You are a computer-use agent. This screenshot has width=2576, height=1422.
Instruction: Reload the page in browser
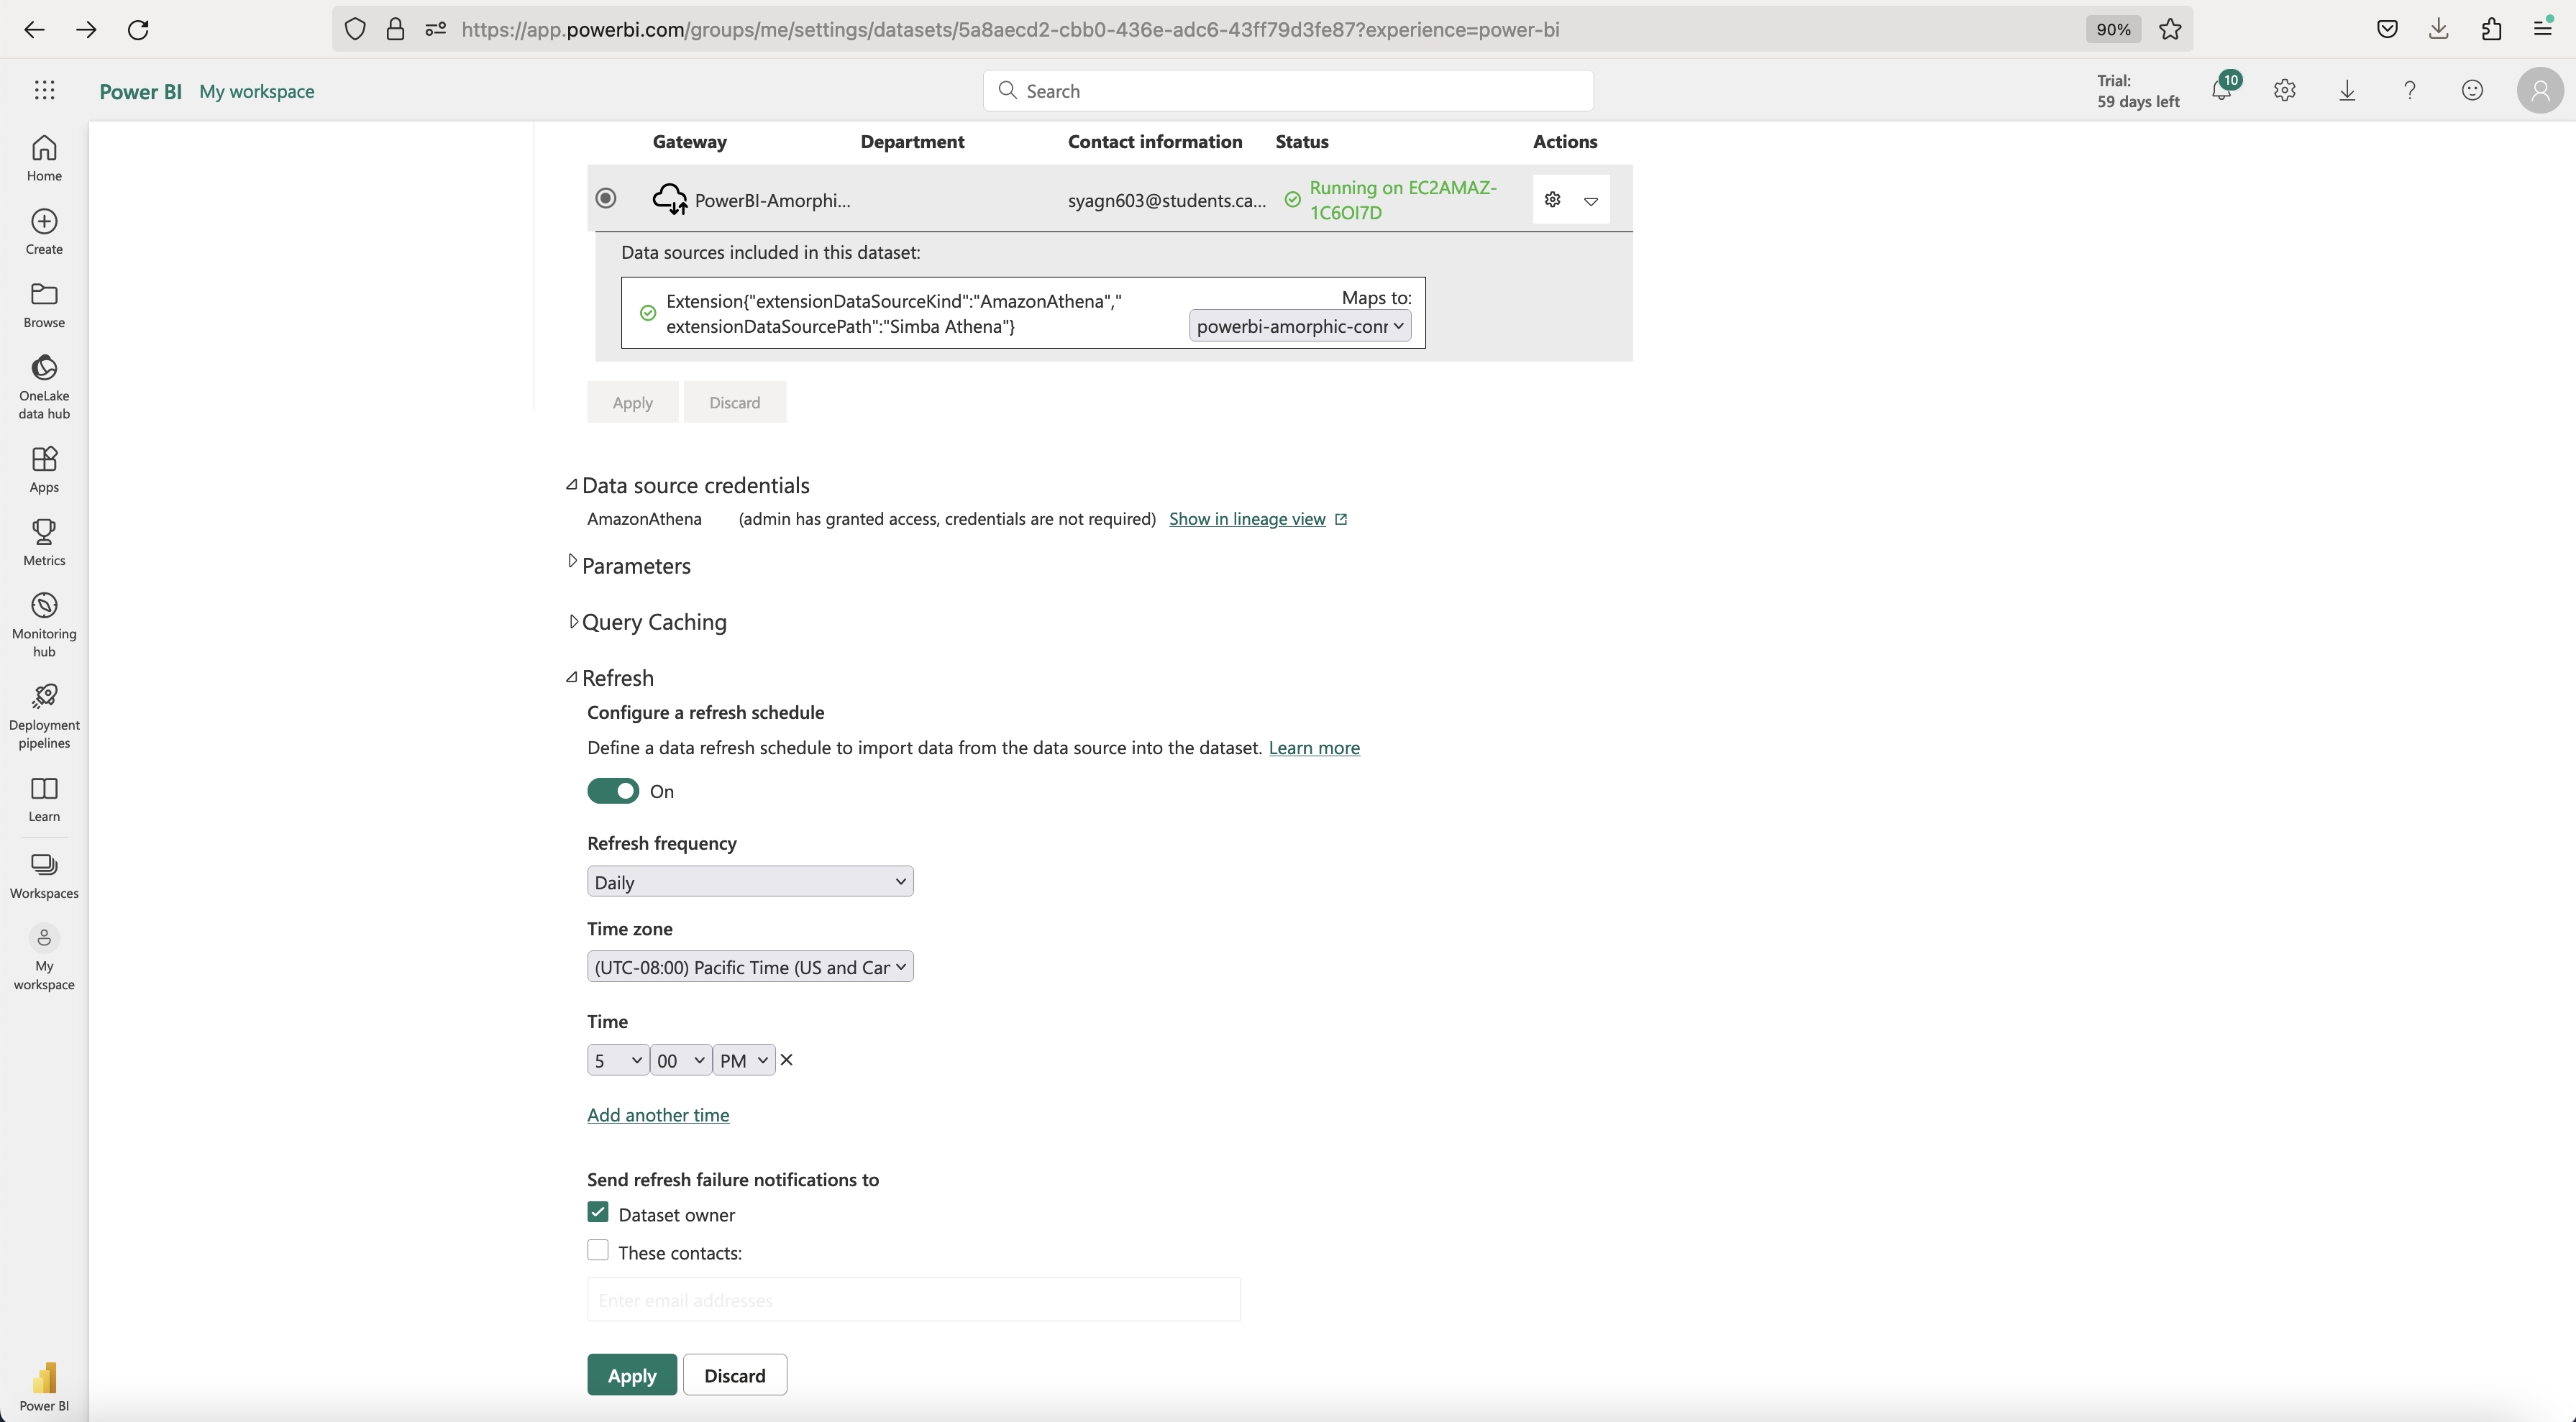[x=138, y=29]
